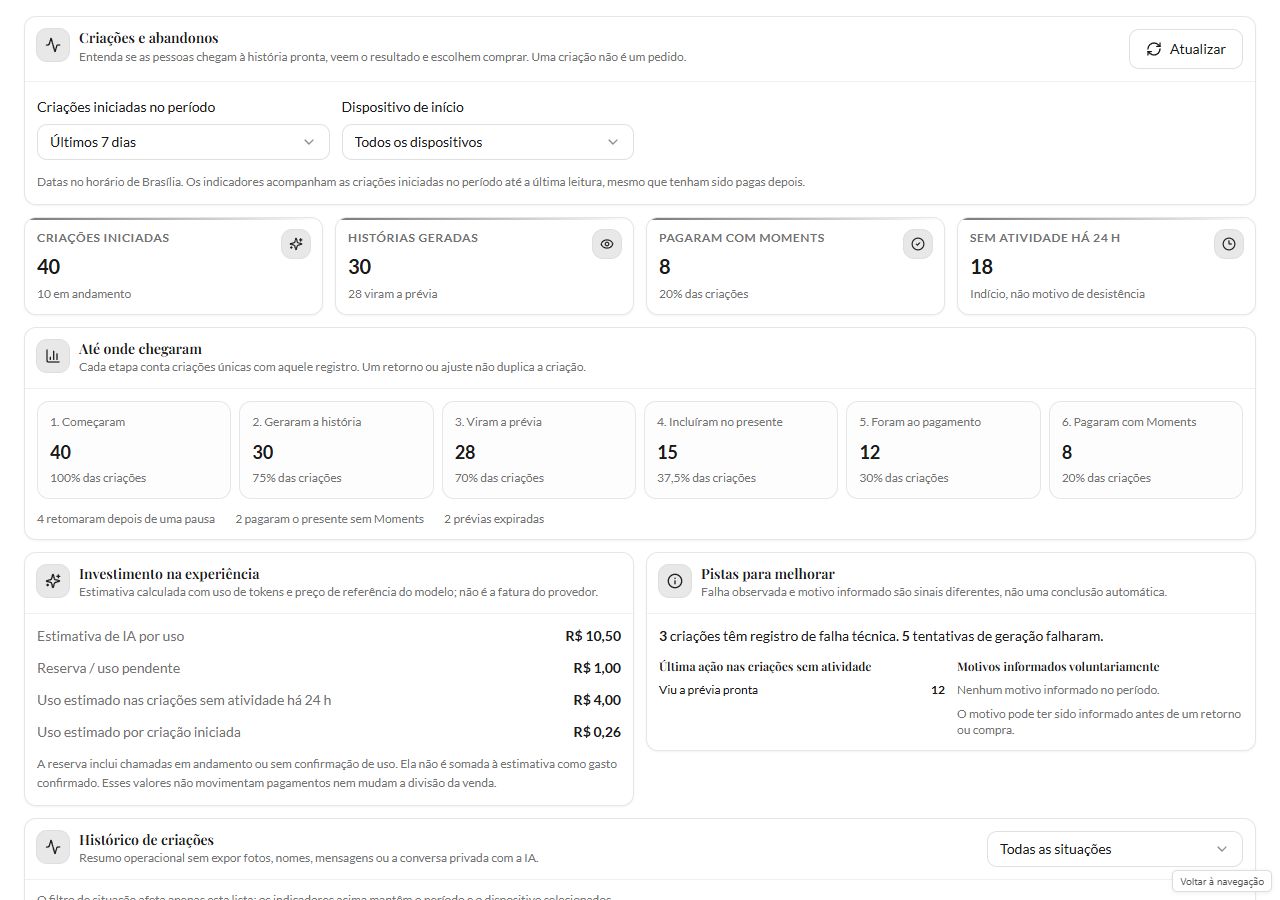The height and width of the screenshot is (900, 1280).
Task: Select the 6. Pagaram com Moments card
Action: tap(1146, 450)
